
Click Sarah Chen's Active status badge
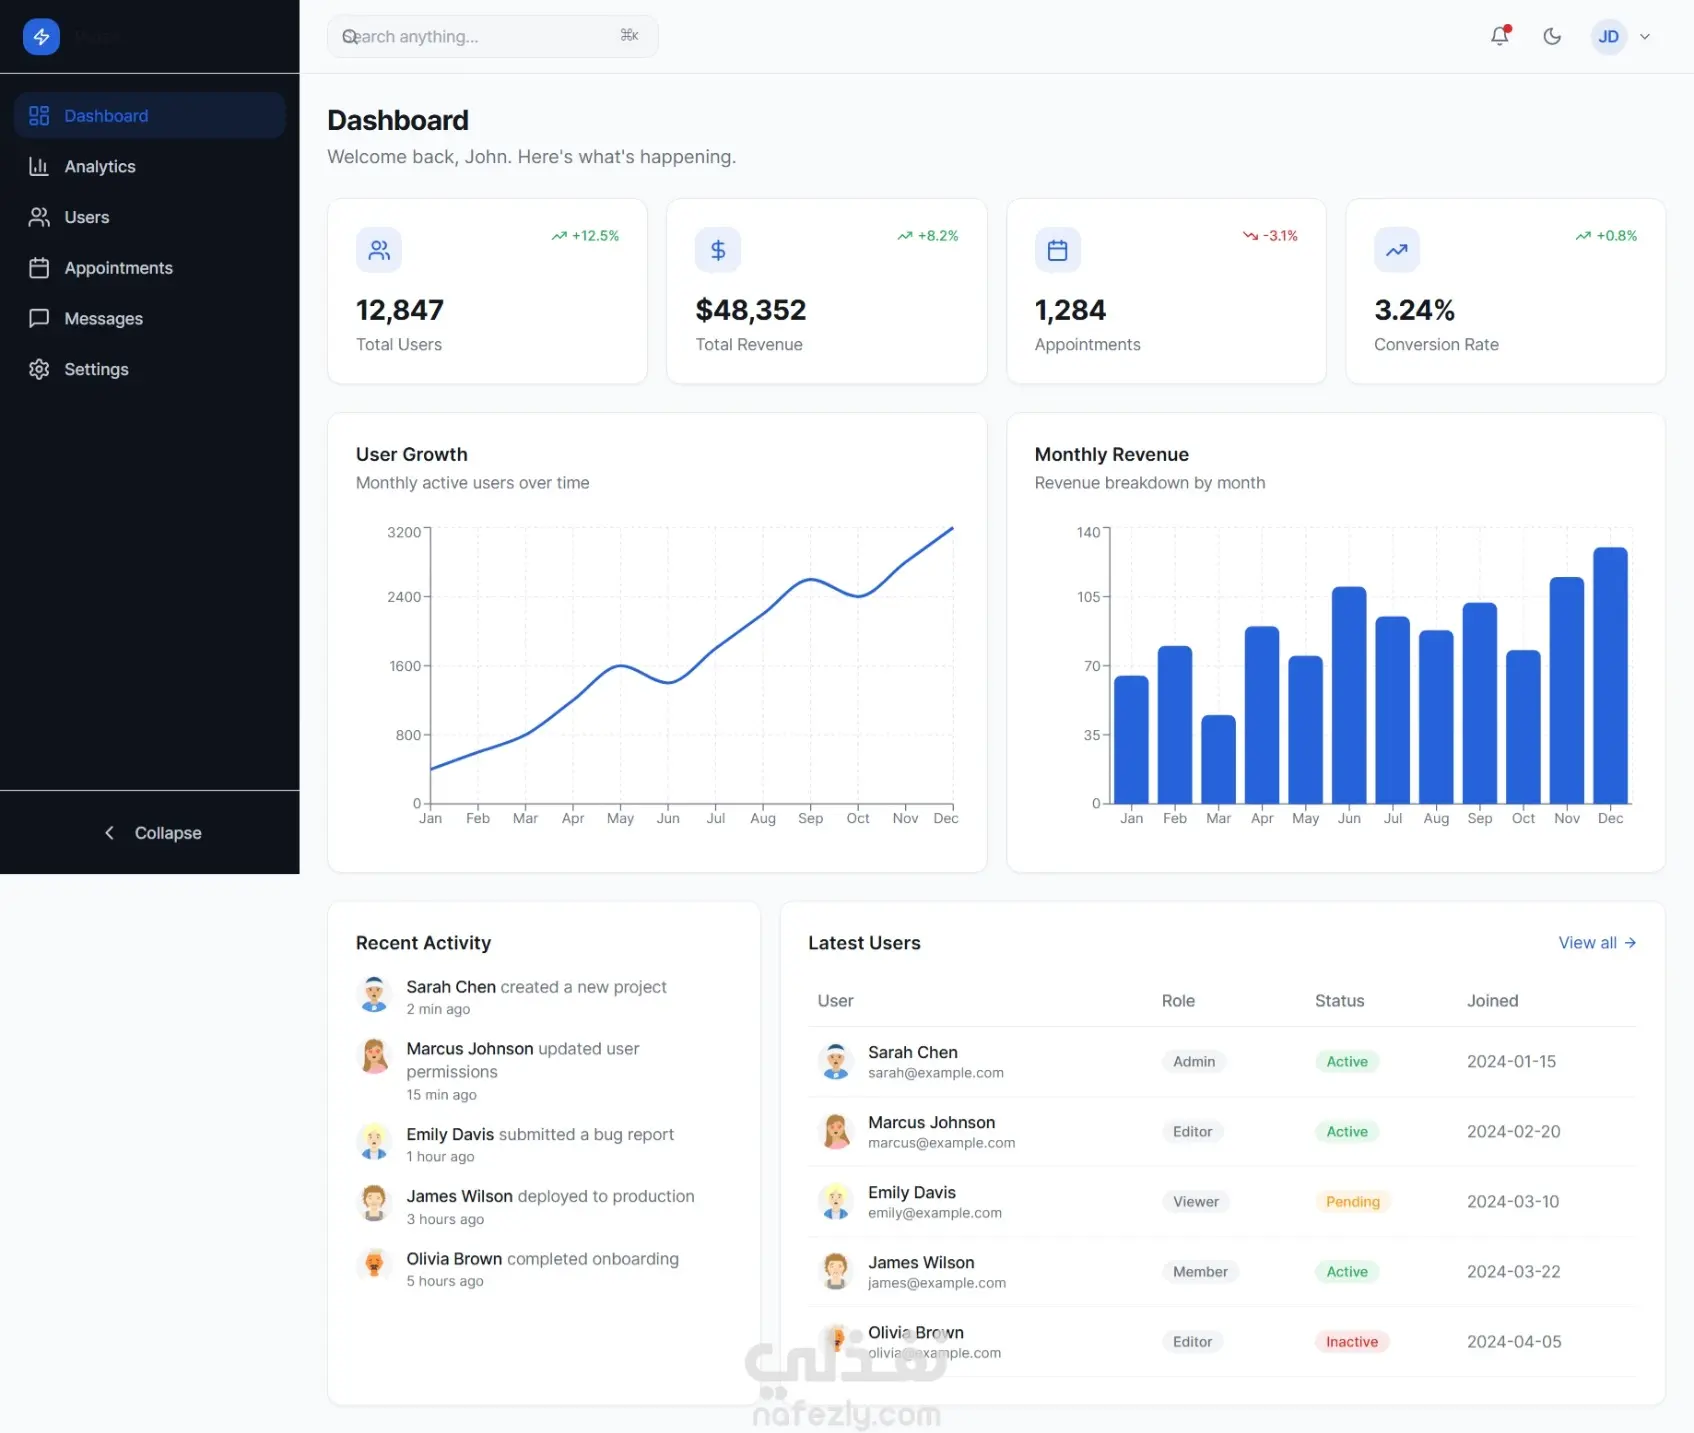click(x=1347, y=1062)
